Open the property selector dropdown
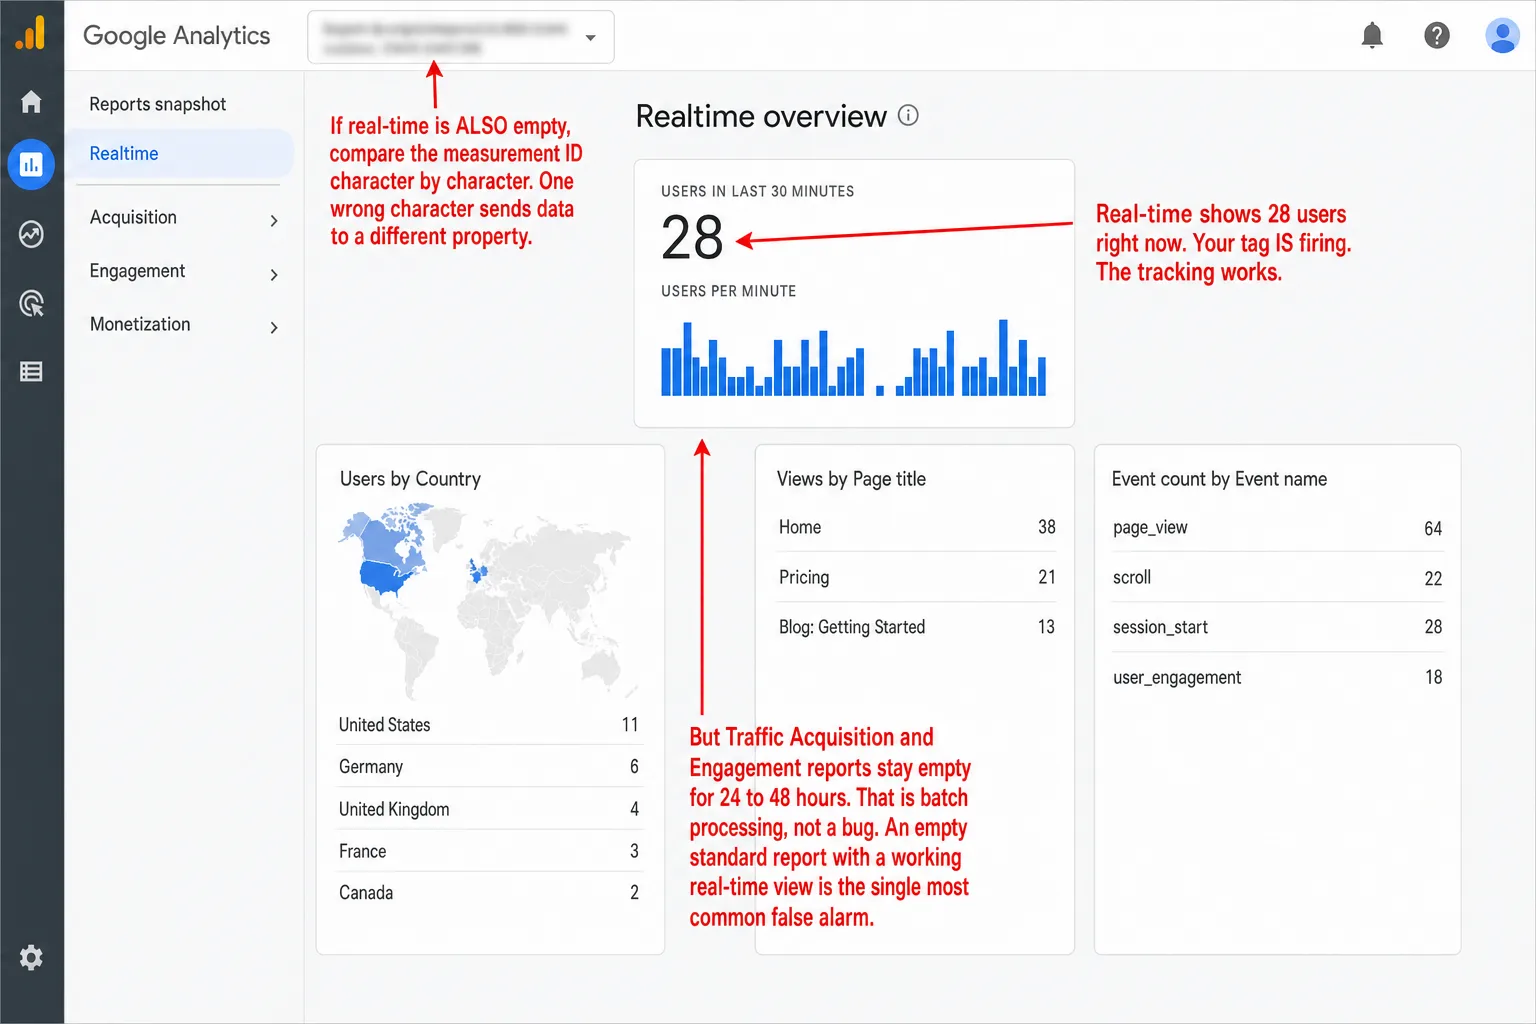1536x1024 pixels. point(461,37)
